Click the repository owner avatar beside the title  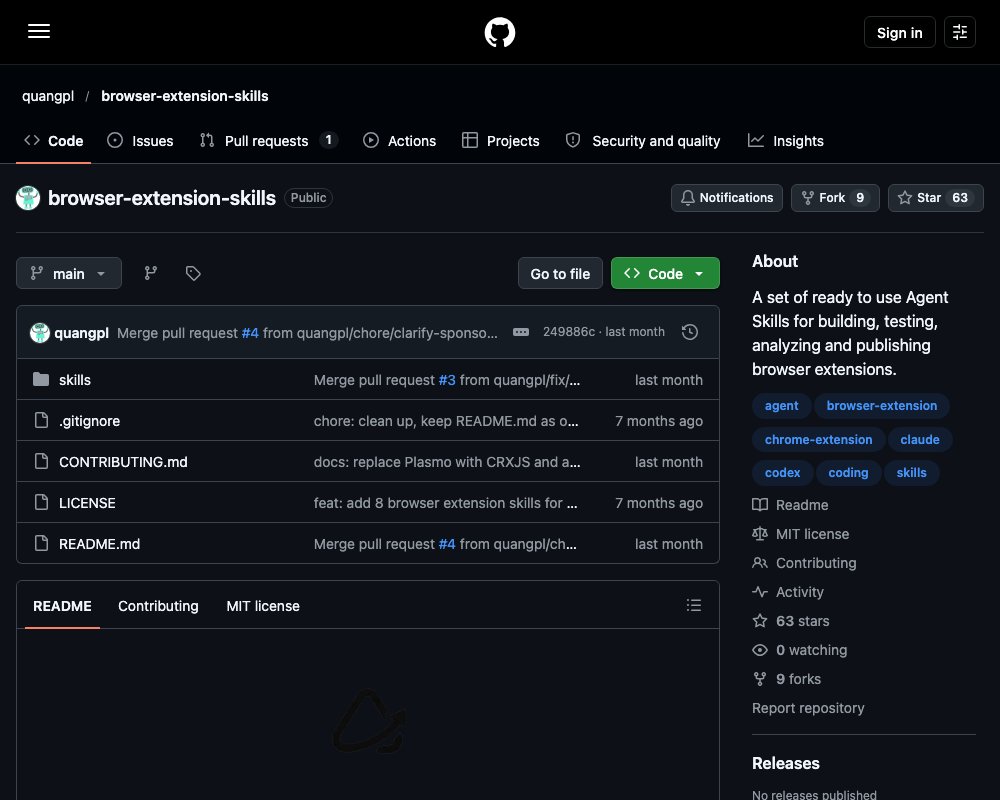[x=28, y=198]
